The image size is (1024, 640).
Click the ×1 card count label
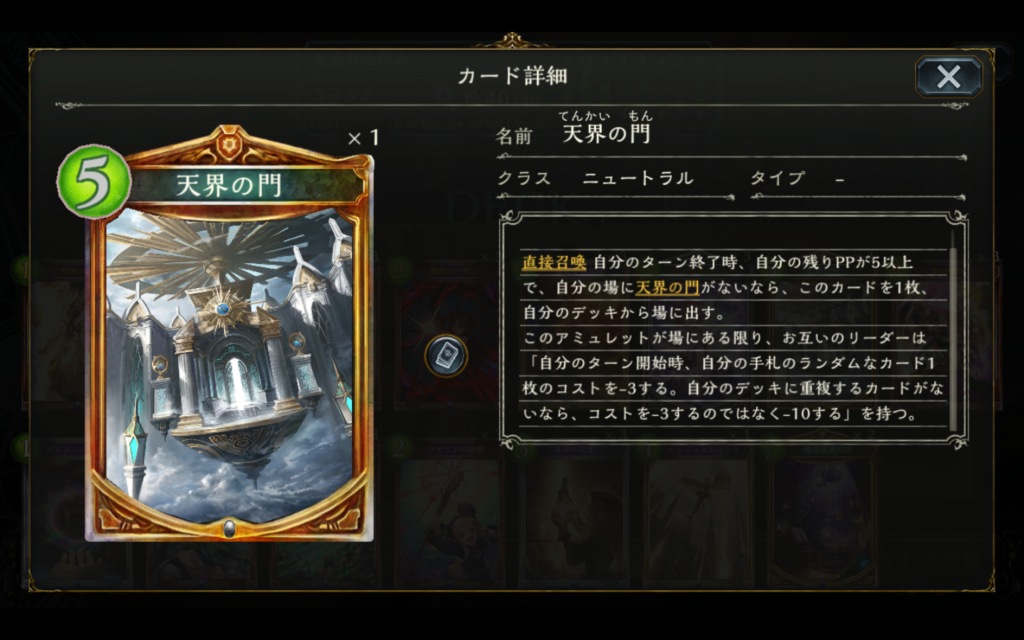point(364,138)
